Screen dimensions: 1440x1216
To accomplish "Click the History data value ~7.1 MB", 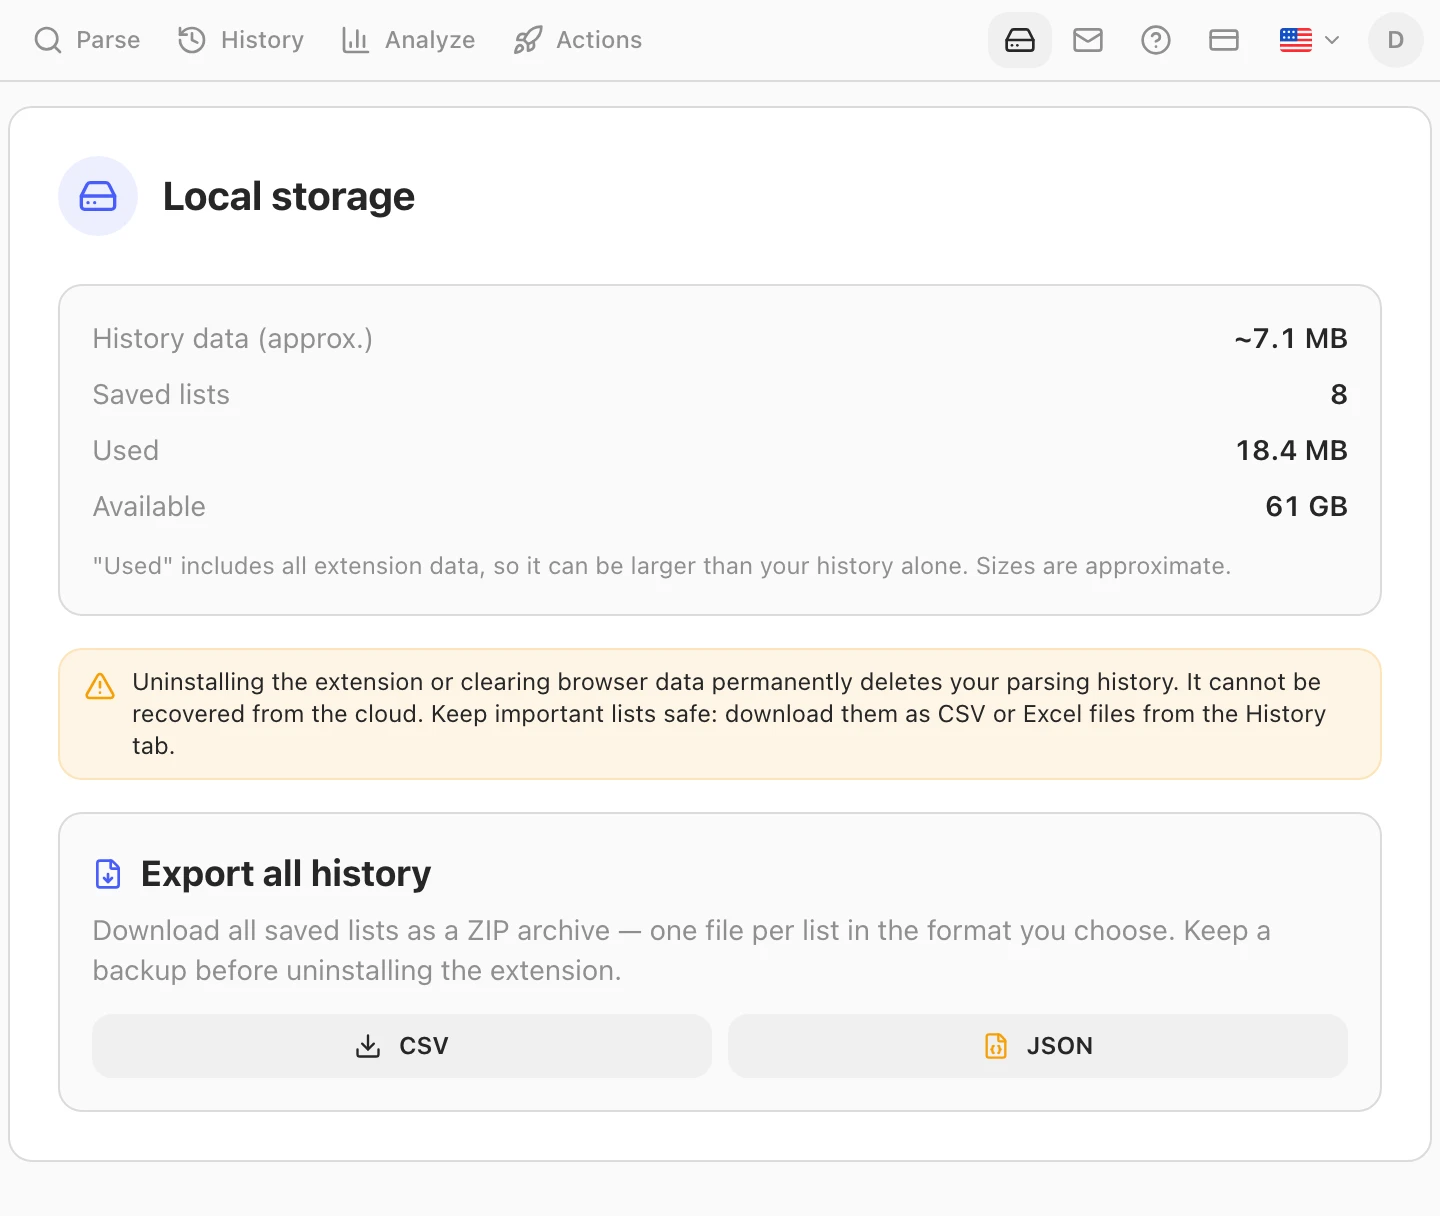I will (1291, 339).
